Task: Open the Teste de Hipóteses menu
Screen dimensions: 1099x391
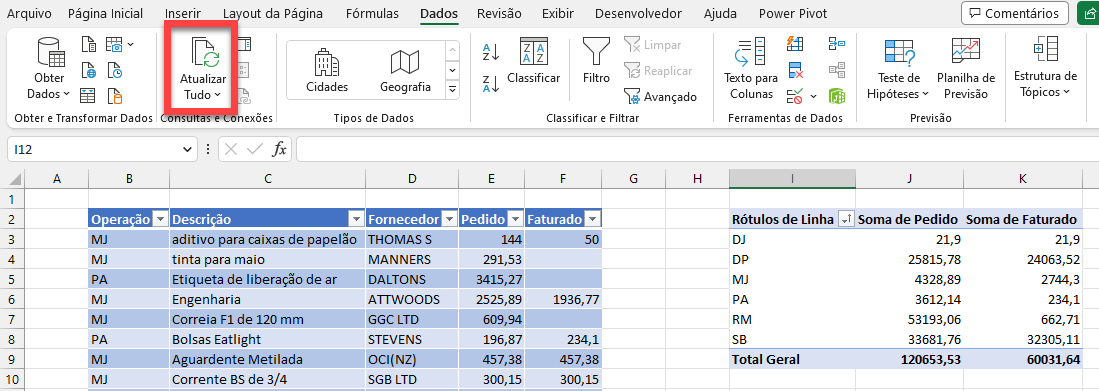Action: click(x=898, y=69)
